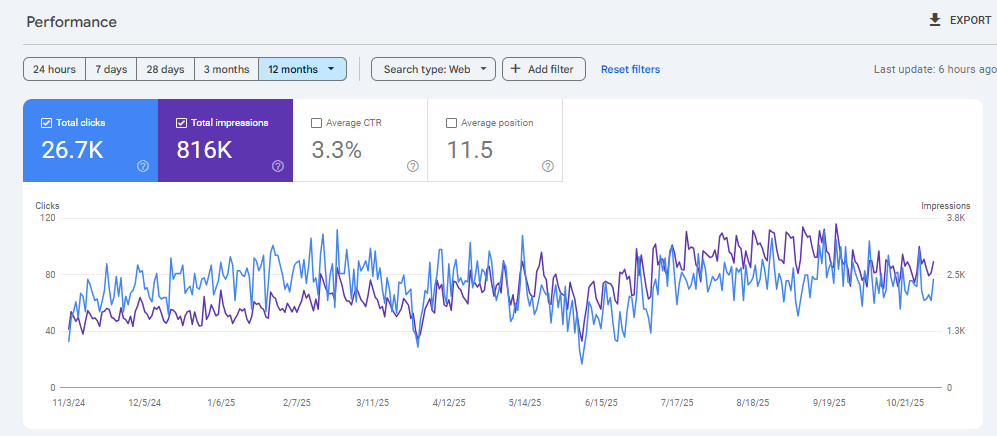Click the Reset filters link
Viewport: 997px width, 436px height.
coord(630,69)
